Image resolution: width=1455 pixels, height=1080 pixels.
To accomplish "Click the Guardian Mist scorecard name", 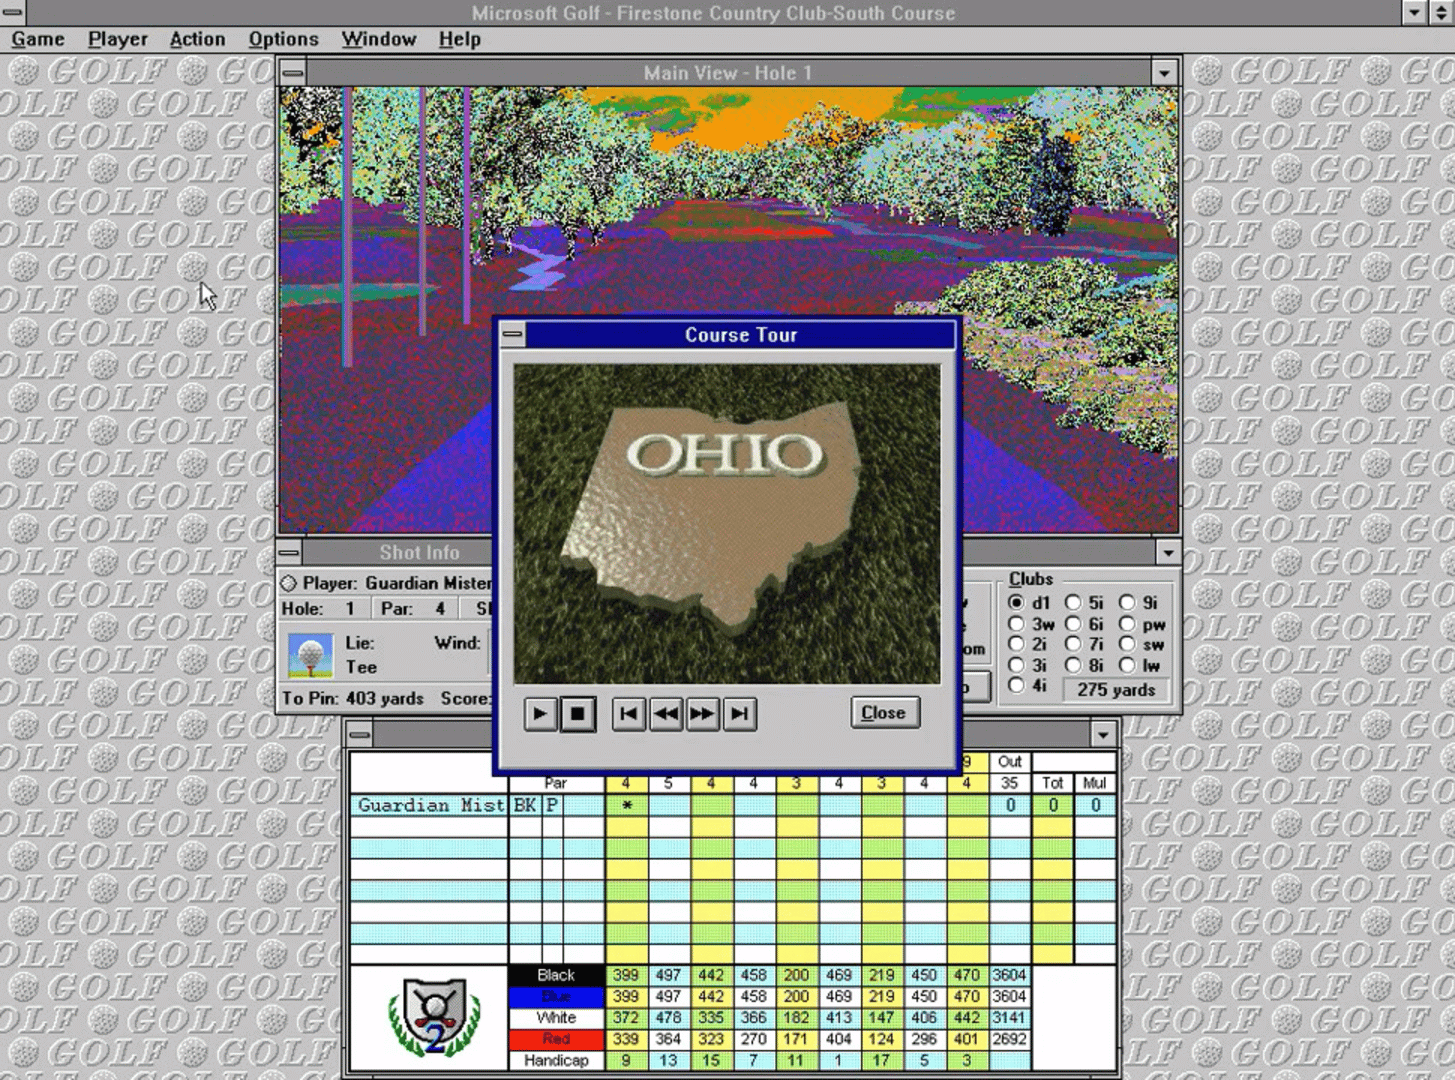I will point(430,805).
